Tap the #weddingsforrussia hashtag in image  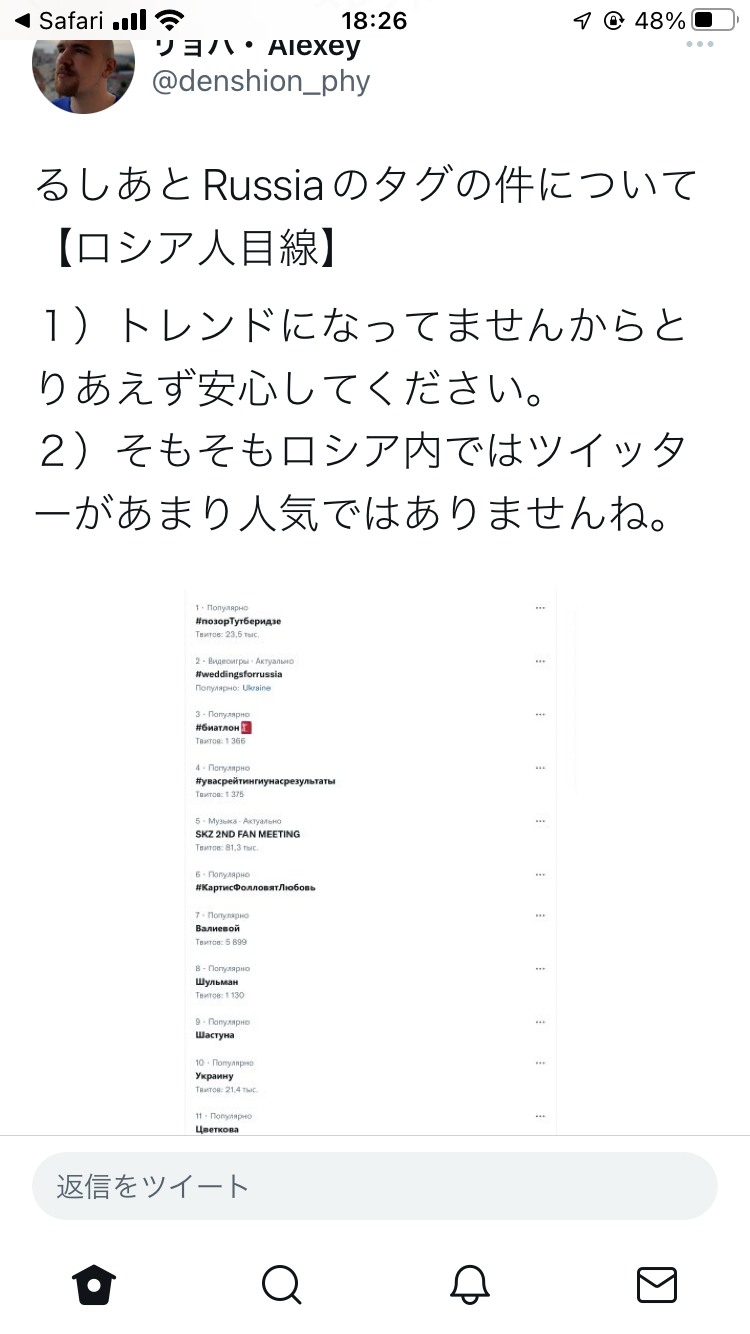click(x=239, y=674)
